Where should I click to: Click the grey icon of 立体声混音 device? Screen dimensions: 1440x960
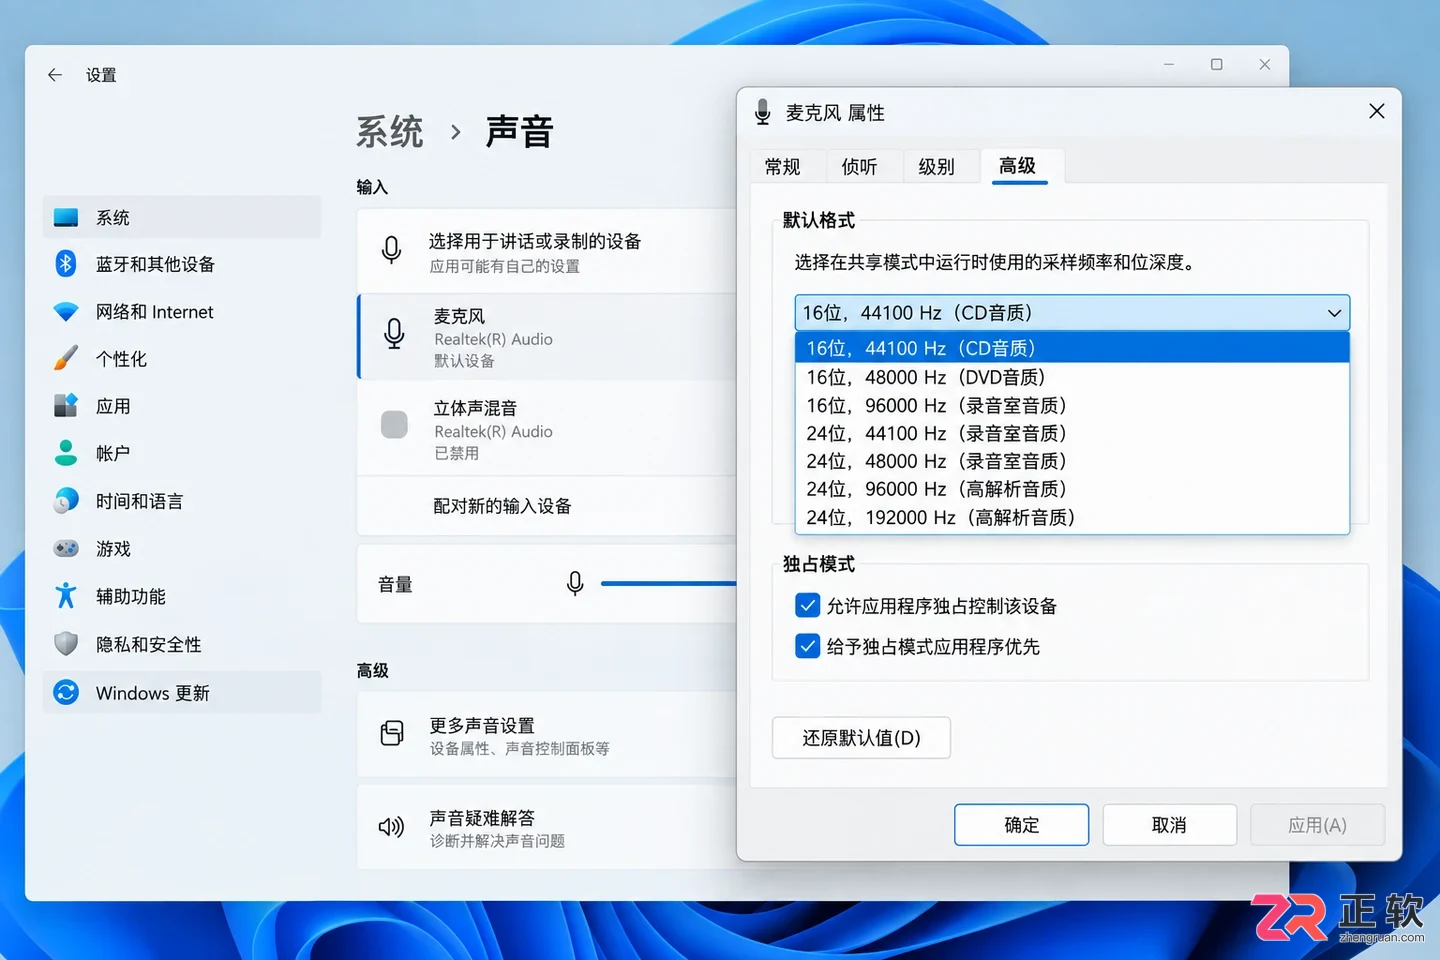pyautogui.click(x=394, y=425)
